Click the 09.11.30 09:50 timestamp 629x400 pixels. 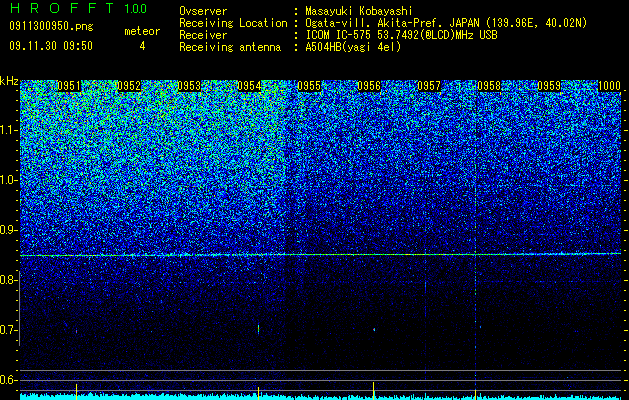pos(51,46)
